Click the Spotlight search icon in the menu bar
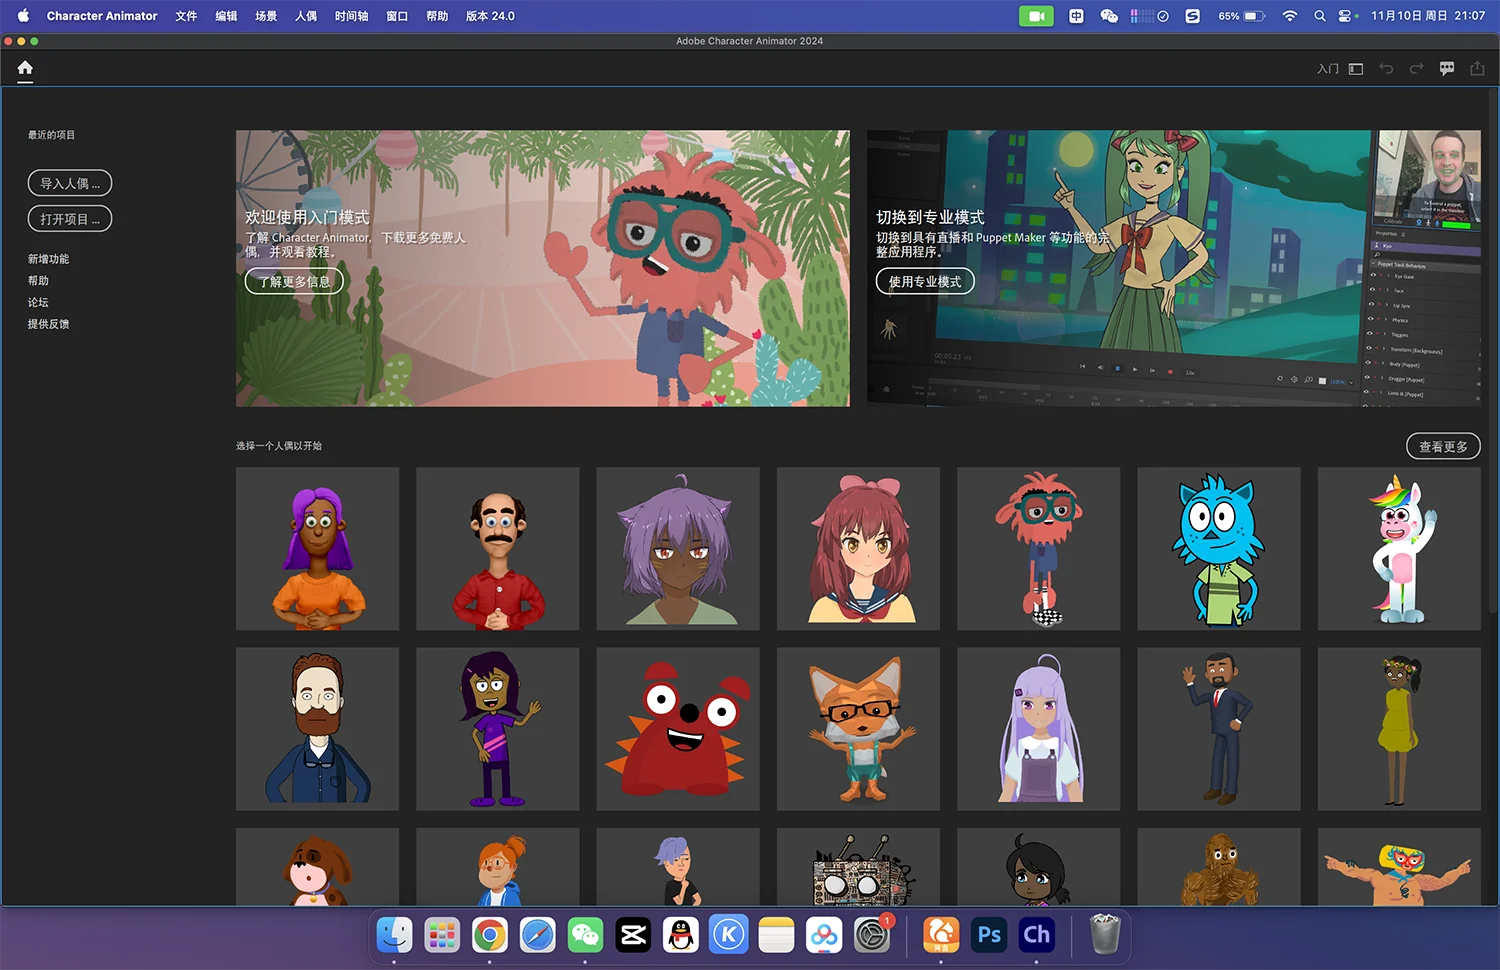Image resolution: width=1500 pixels, height=970 pixels. click(1320, 16)
